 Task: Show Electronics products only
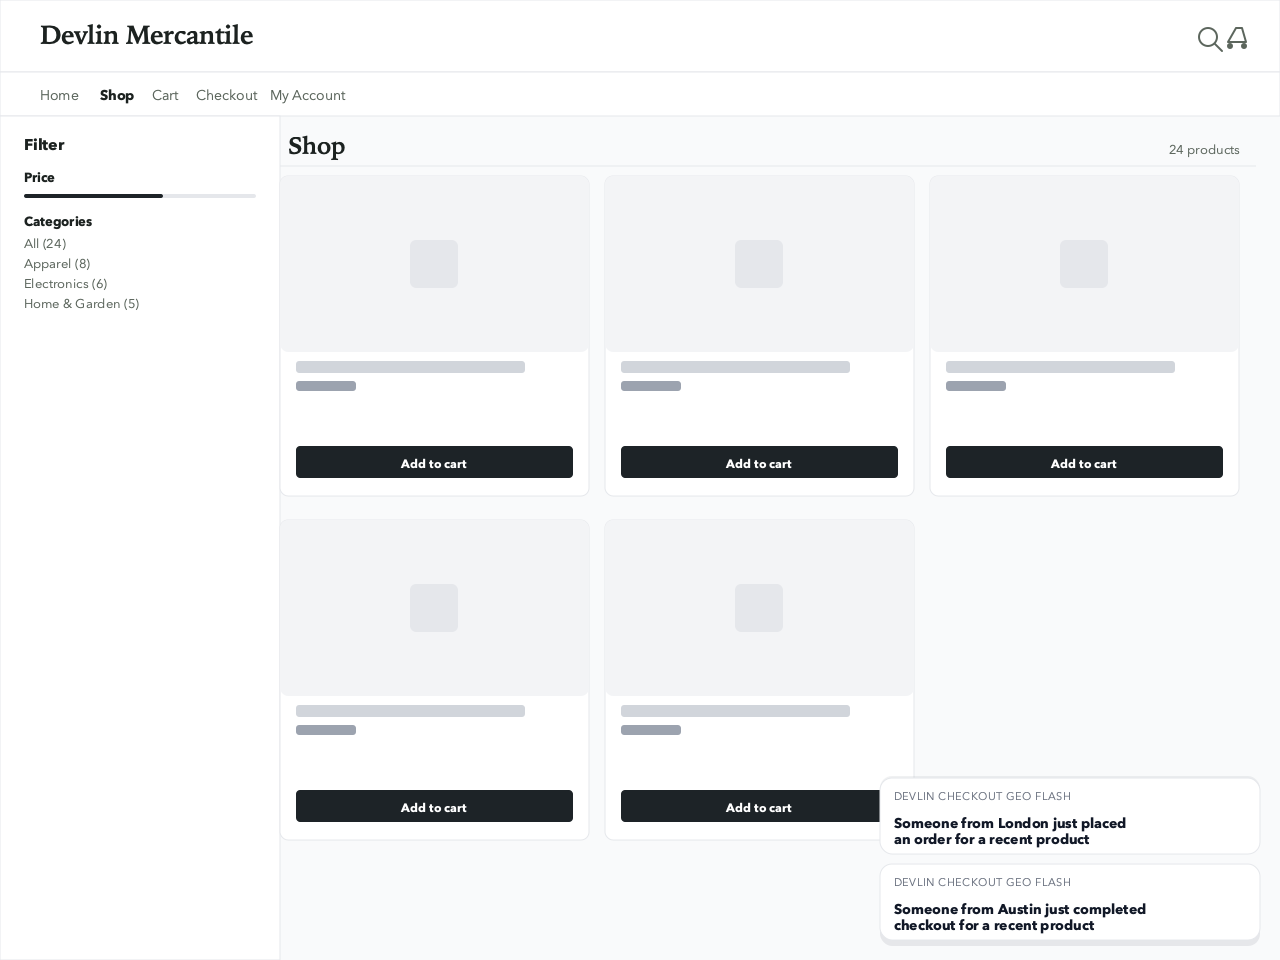coord(65,283)
